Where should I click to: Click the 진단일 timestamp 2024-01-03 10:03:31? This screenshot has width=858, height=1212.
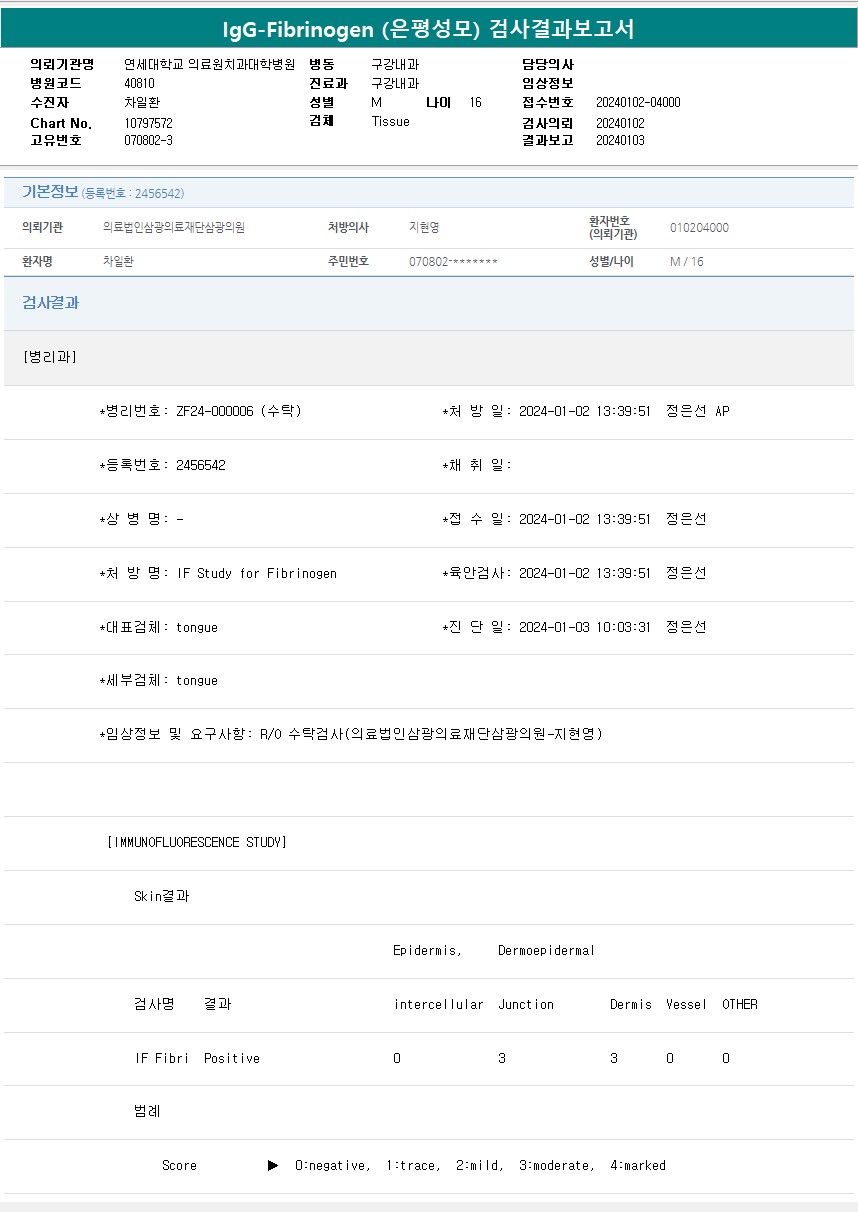(x=585, y=627)
